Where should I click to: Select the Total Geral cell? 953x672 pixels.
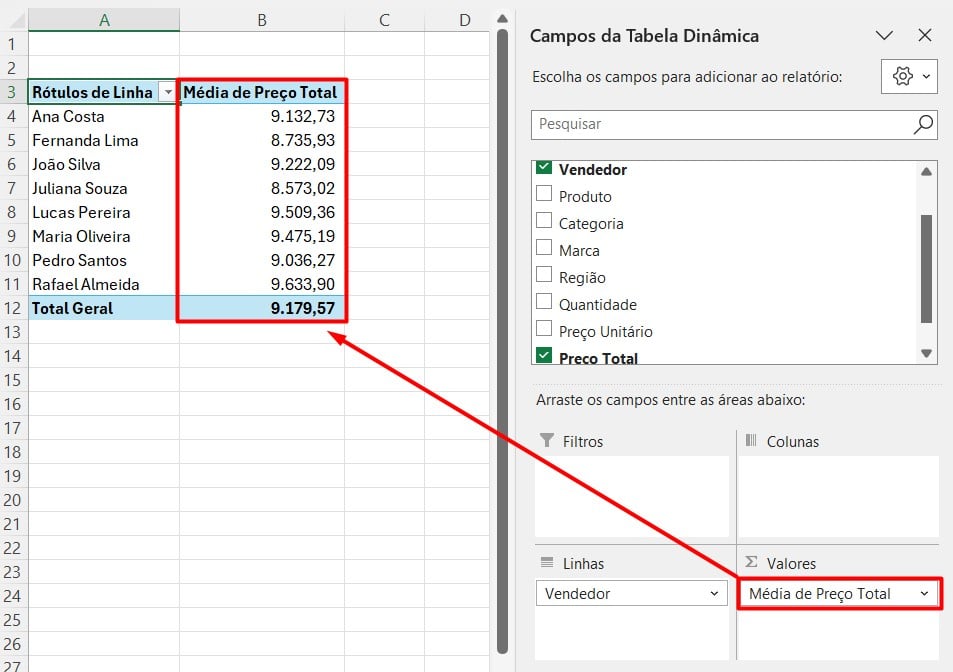pos(104,308)
